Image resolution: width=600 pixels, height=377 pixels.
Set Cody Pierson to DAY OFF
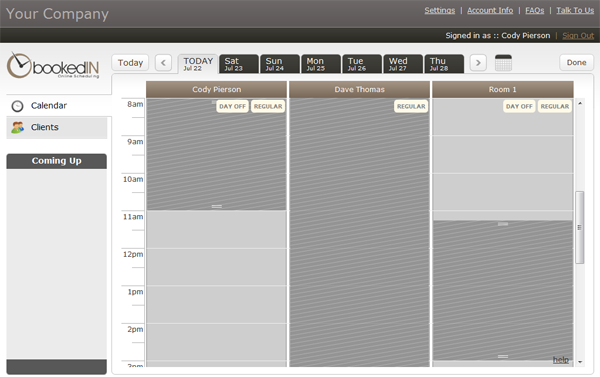click(x=232, y=106)
